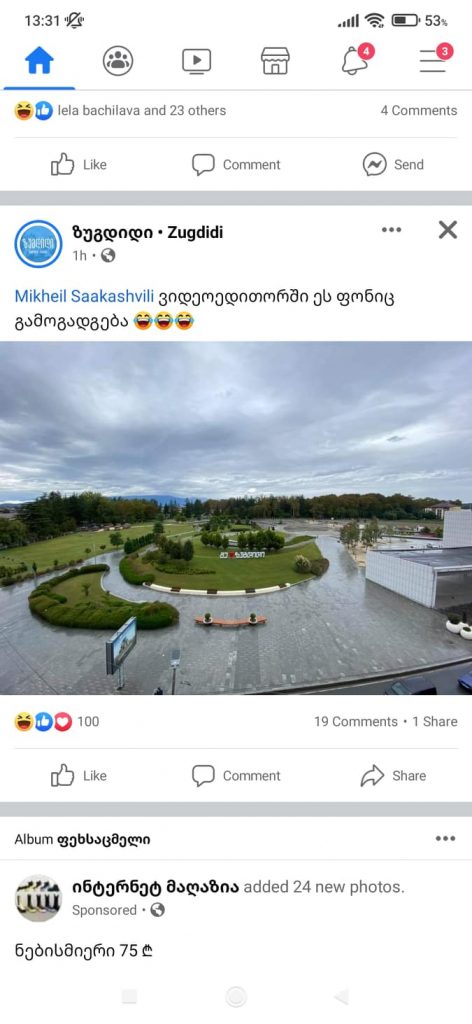Open the Marketplace storefront icon
Screen dimensions: 472x1024
point(275,61)
